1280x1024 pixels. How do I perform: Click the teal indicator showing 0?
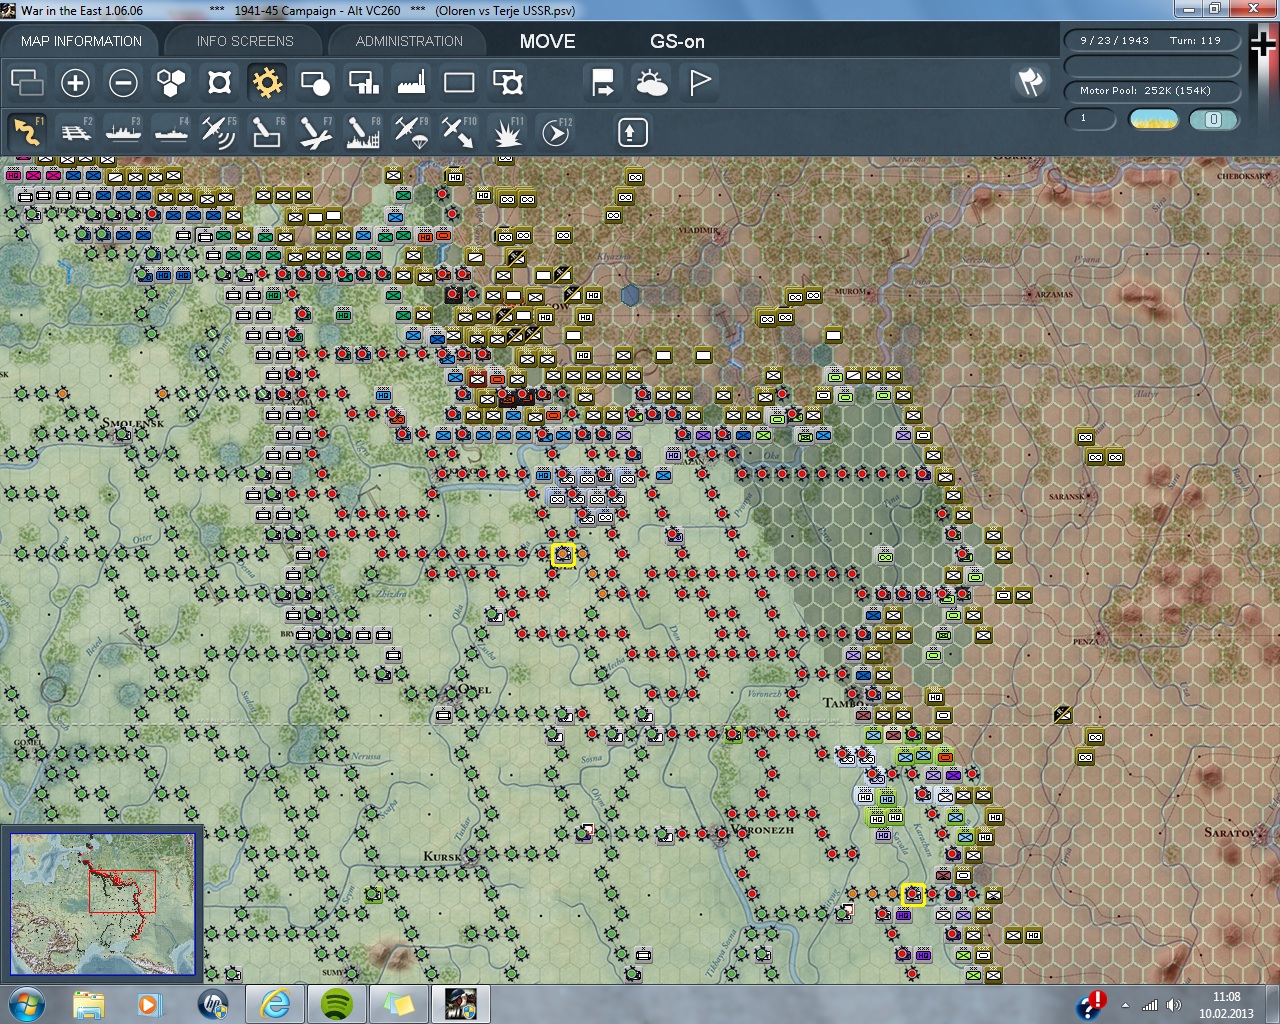(1214, 120)
